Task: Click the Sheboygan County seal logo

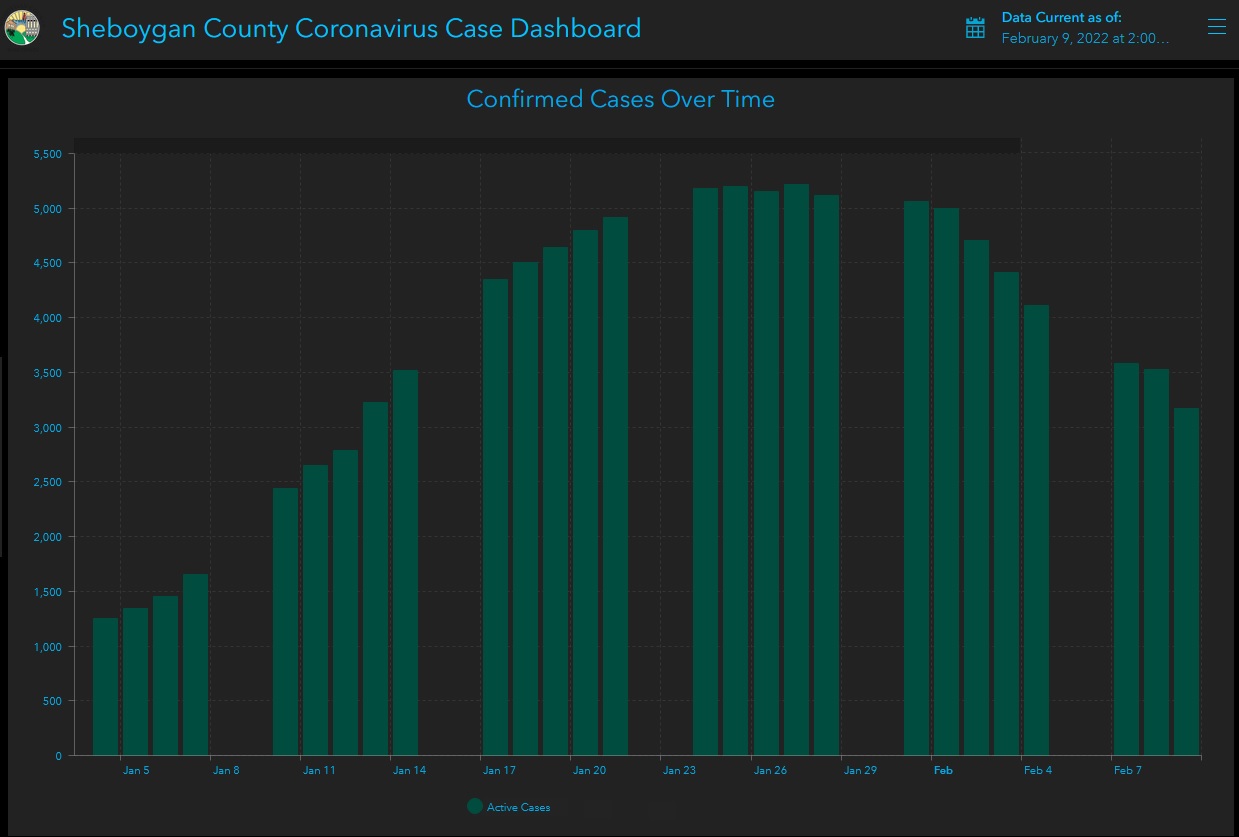Action: click(x=22, y=28)
